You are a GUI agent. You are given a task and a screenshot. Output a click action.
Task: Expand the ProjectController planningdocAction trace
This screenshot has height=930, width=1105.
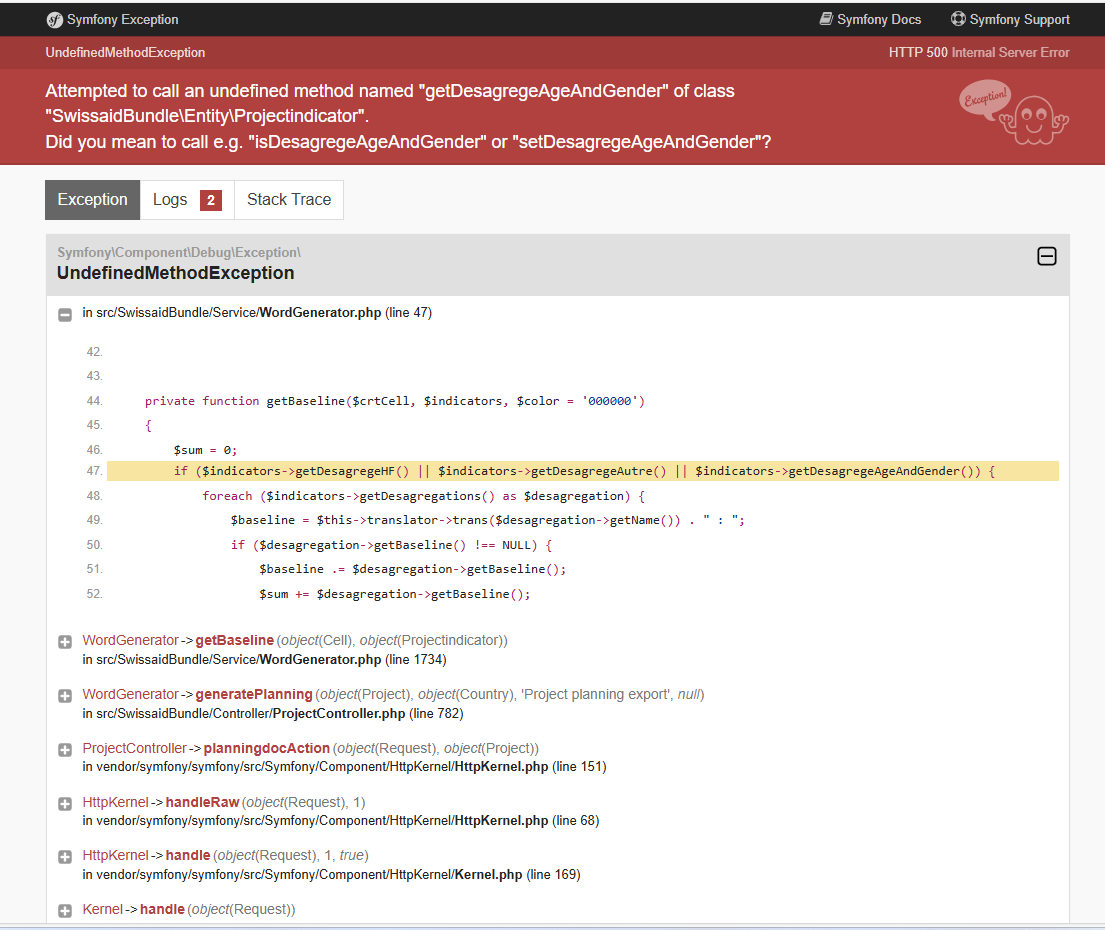click(65, 750)
